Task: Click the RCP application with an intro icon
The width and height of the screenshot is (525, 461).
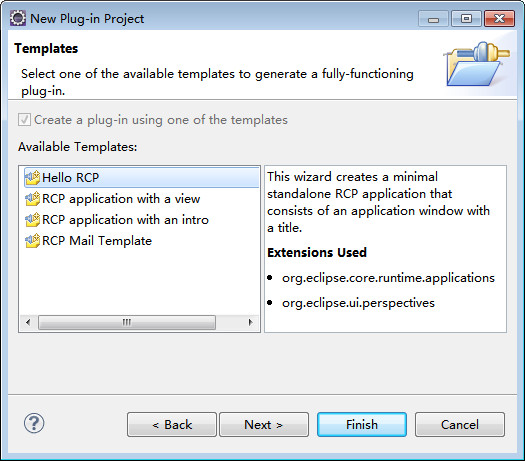Action: (32, 220)
